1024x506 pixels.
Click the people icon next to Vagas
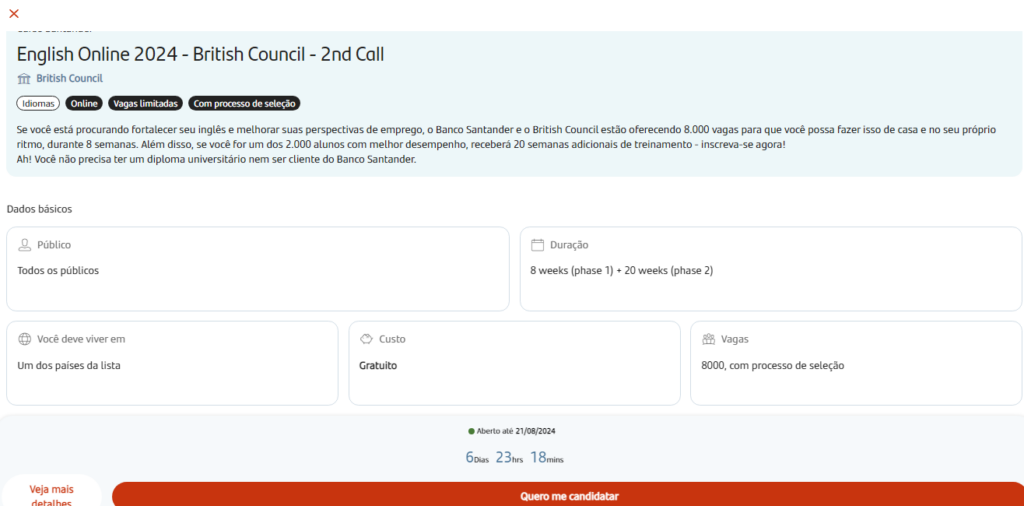click(x=709, y=340)
